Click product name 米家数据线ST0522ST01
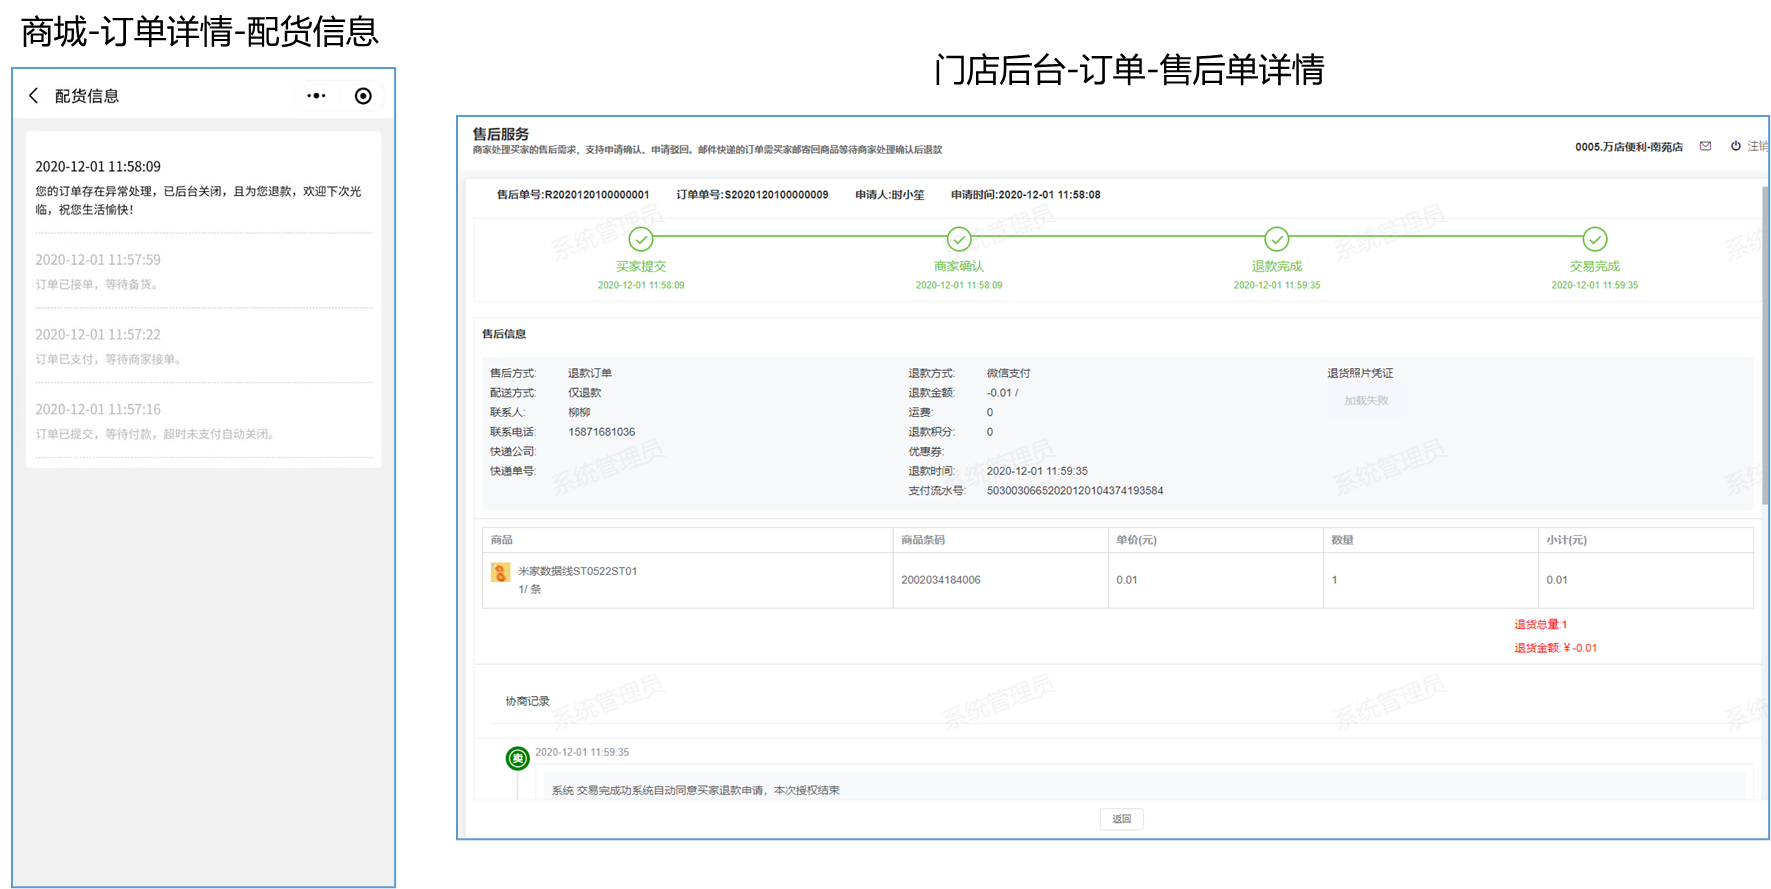 point(577,571)
